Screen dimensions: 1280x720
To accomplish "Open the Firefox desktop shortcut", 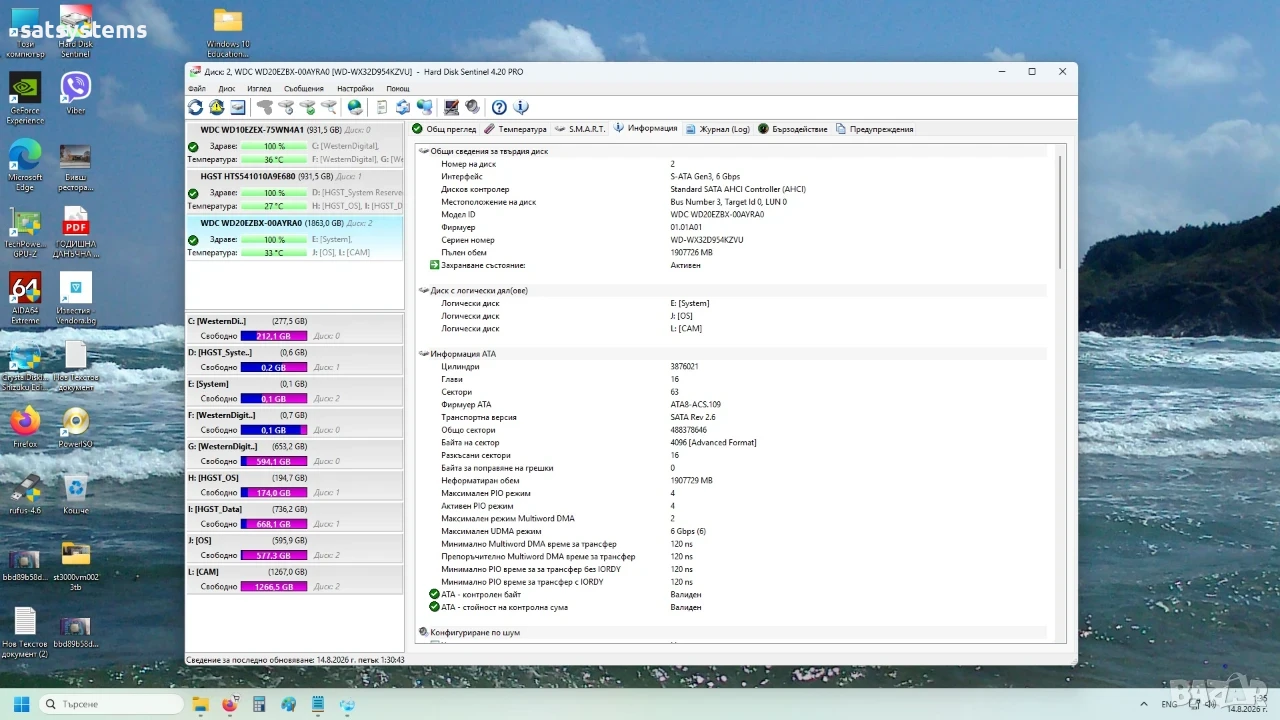I will [x=25, y=427].
